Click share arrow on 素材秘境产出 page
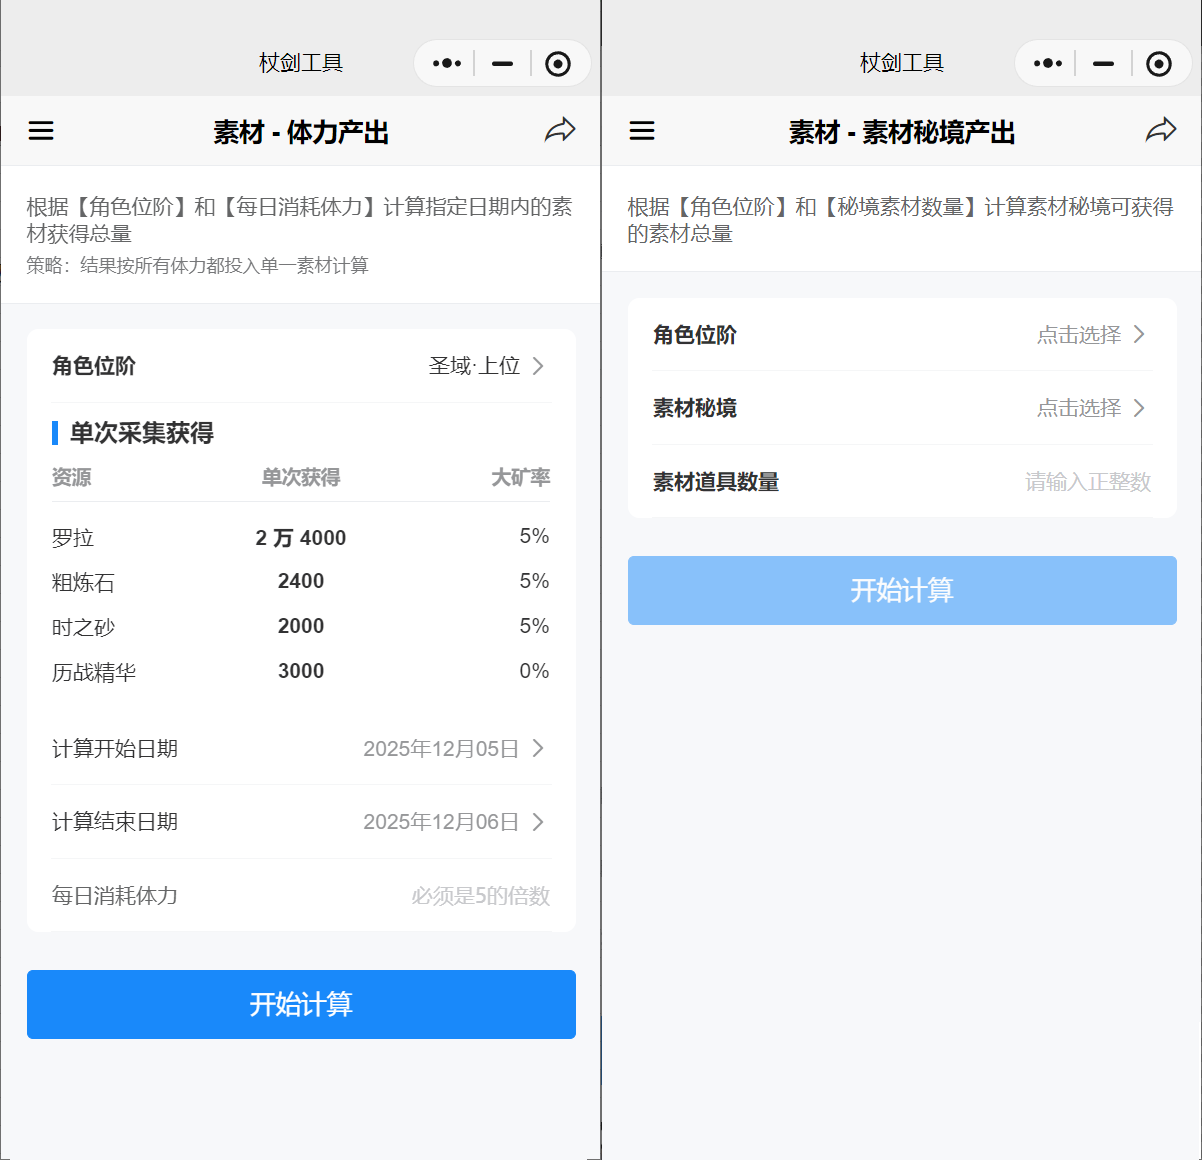The image size is (1202, 1160). [x=1161, y=131]
